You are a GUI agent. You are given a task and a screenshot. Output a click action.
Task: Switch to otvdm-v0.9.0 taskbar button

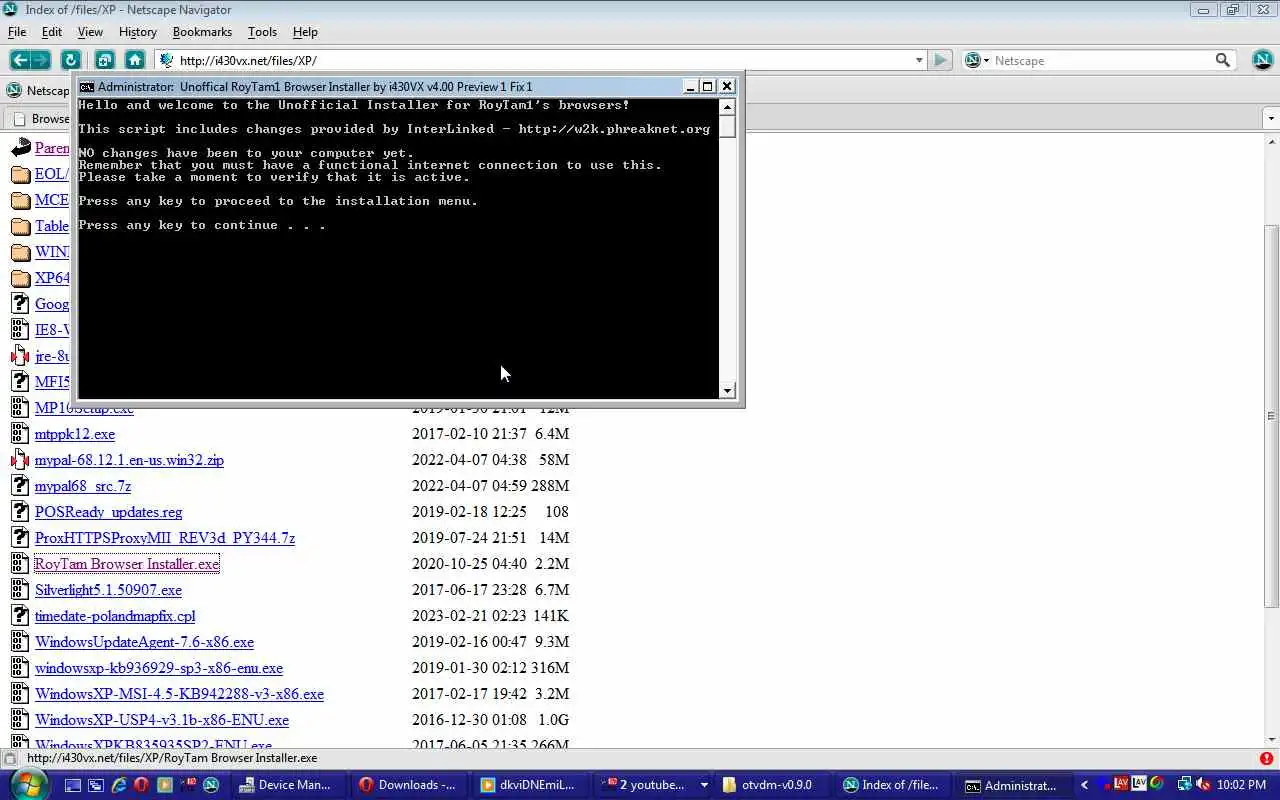(773, 785)
